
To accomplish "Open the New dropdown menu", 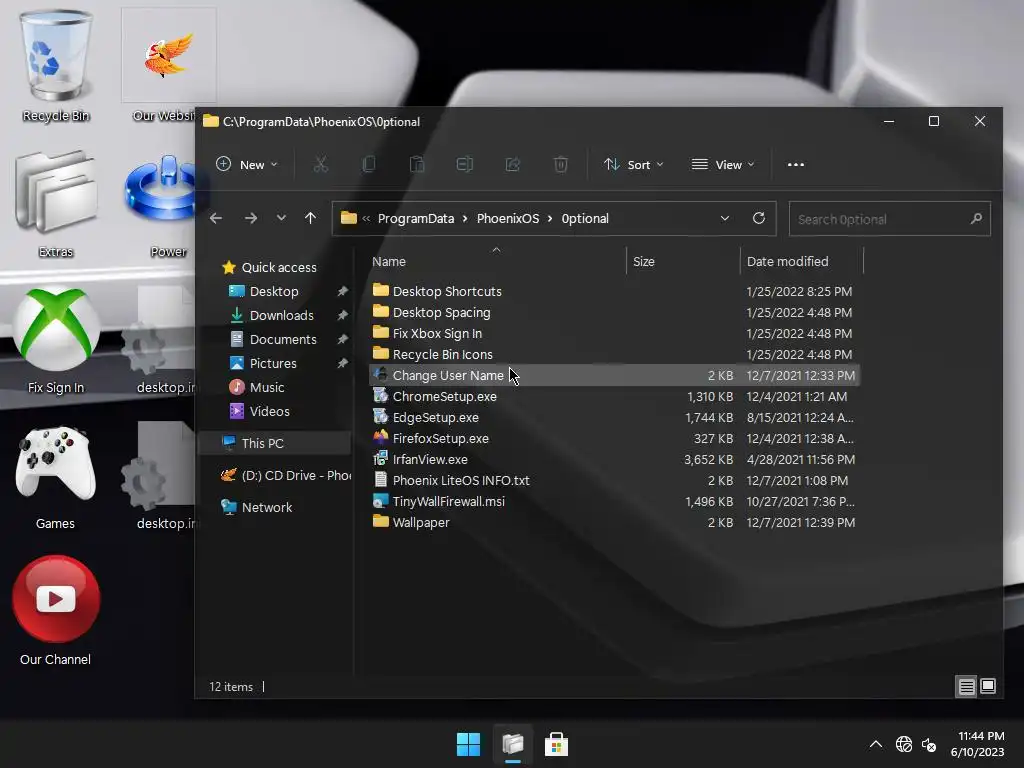I will click(247, 165).
